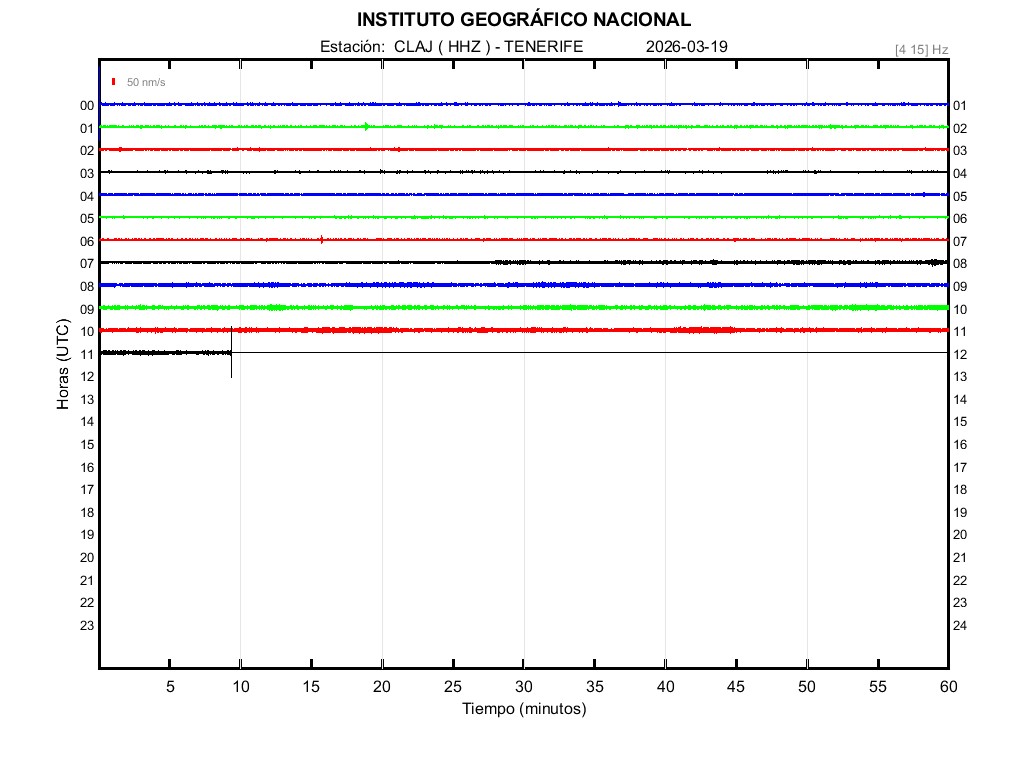Click the spike on the 06 hour red trace
This screenshot has width=1024, height=768.
click(x=321, y=239)
